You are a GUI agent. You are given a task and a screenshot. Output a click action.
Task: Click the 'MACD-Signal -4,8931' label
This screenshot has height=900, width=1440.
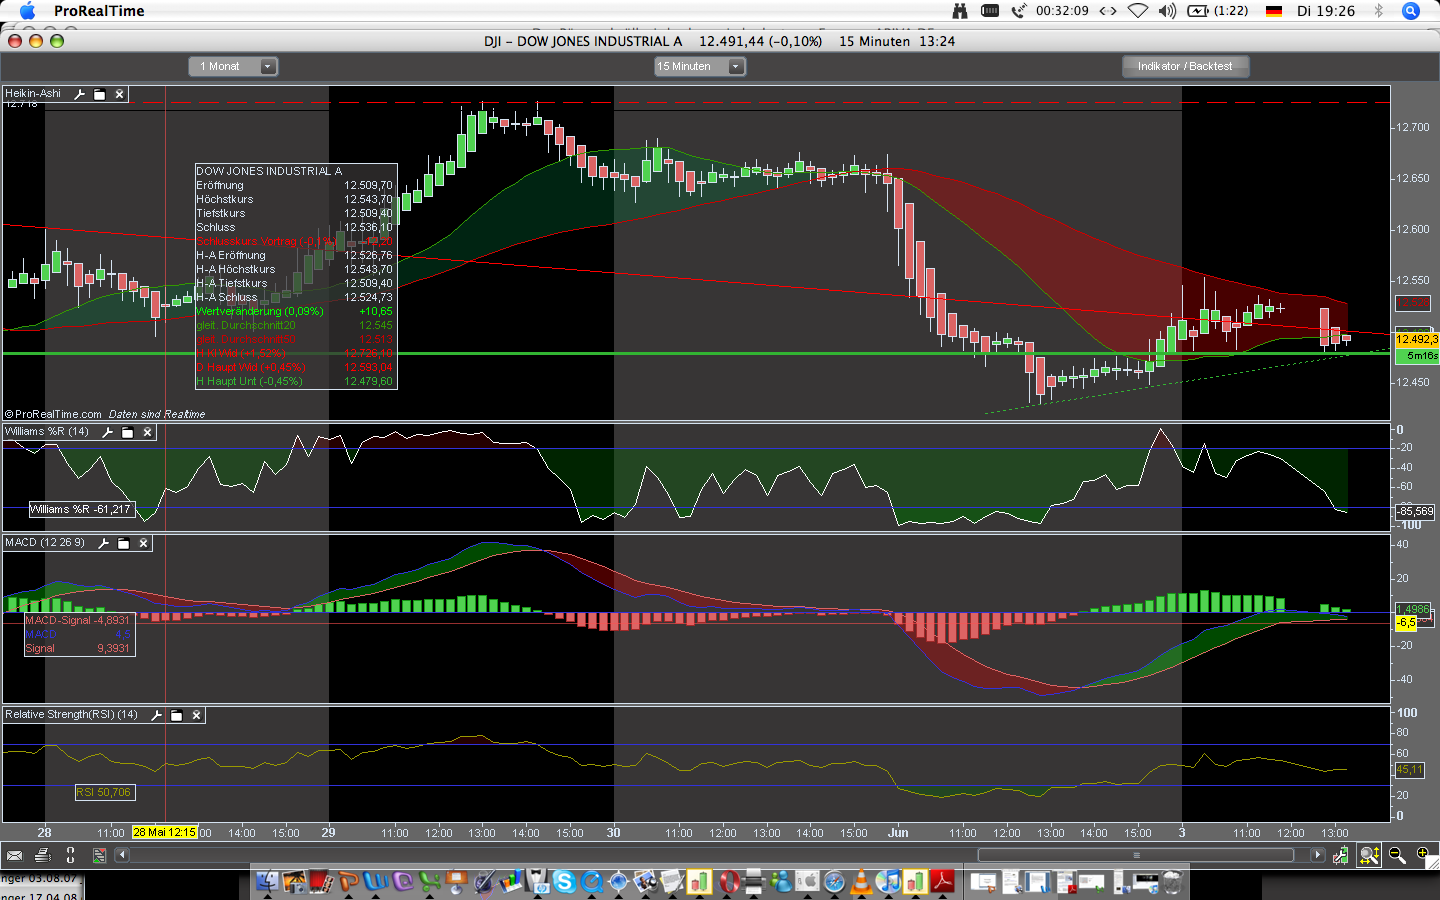tap(78, 620)
